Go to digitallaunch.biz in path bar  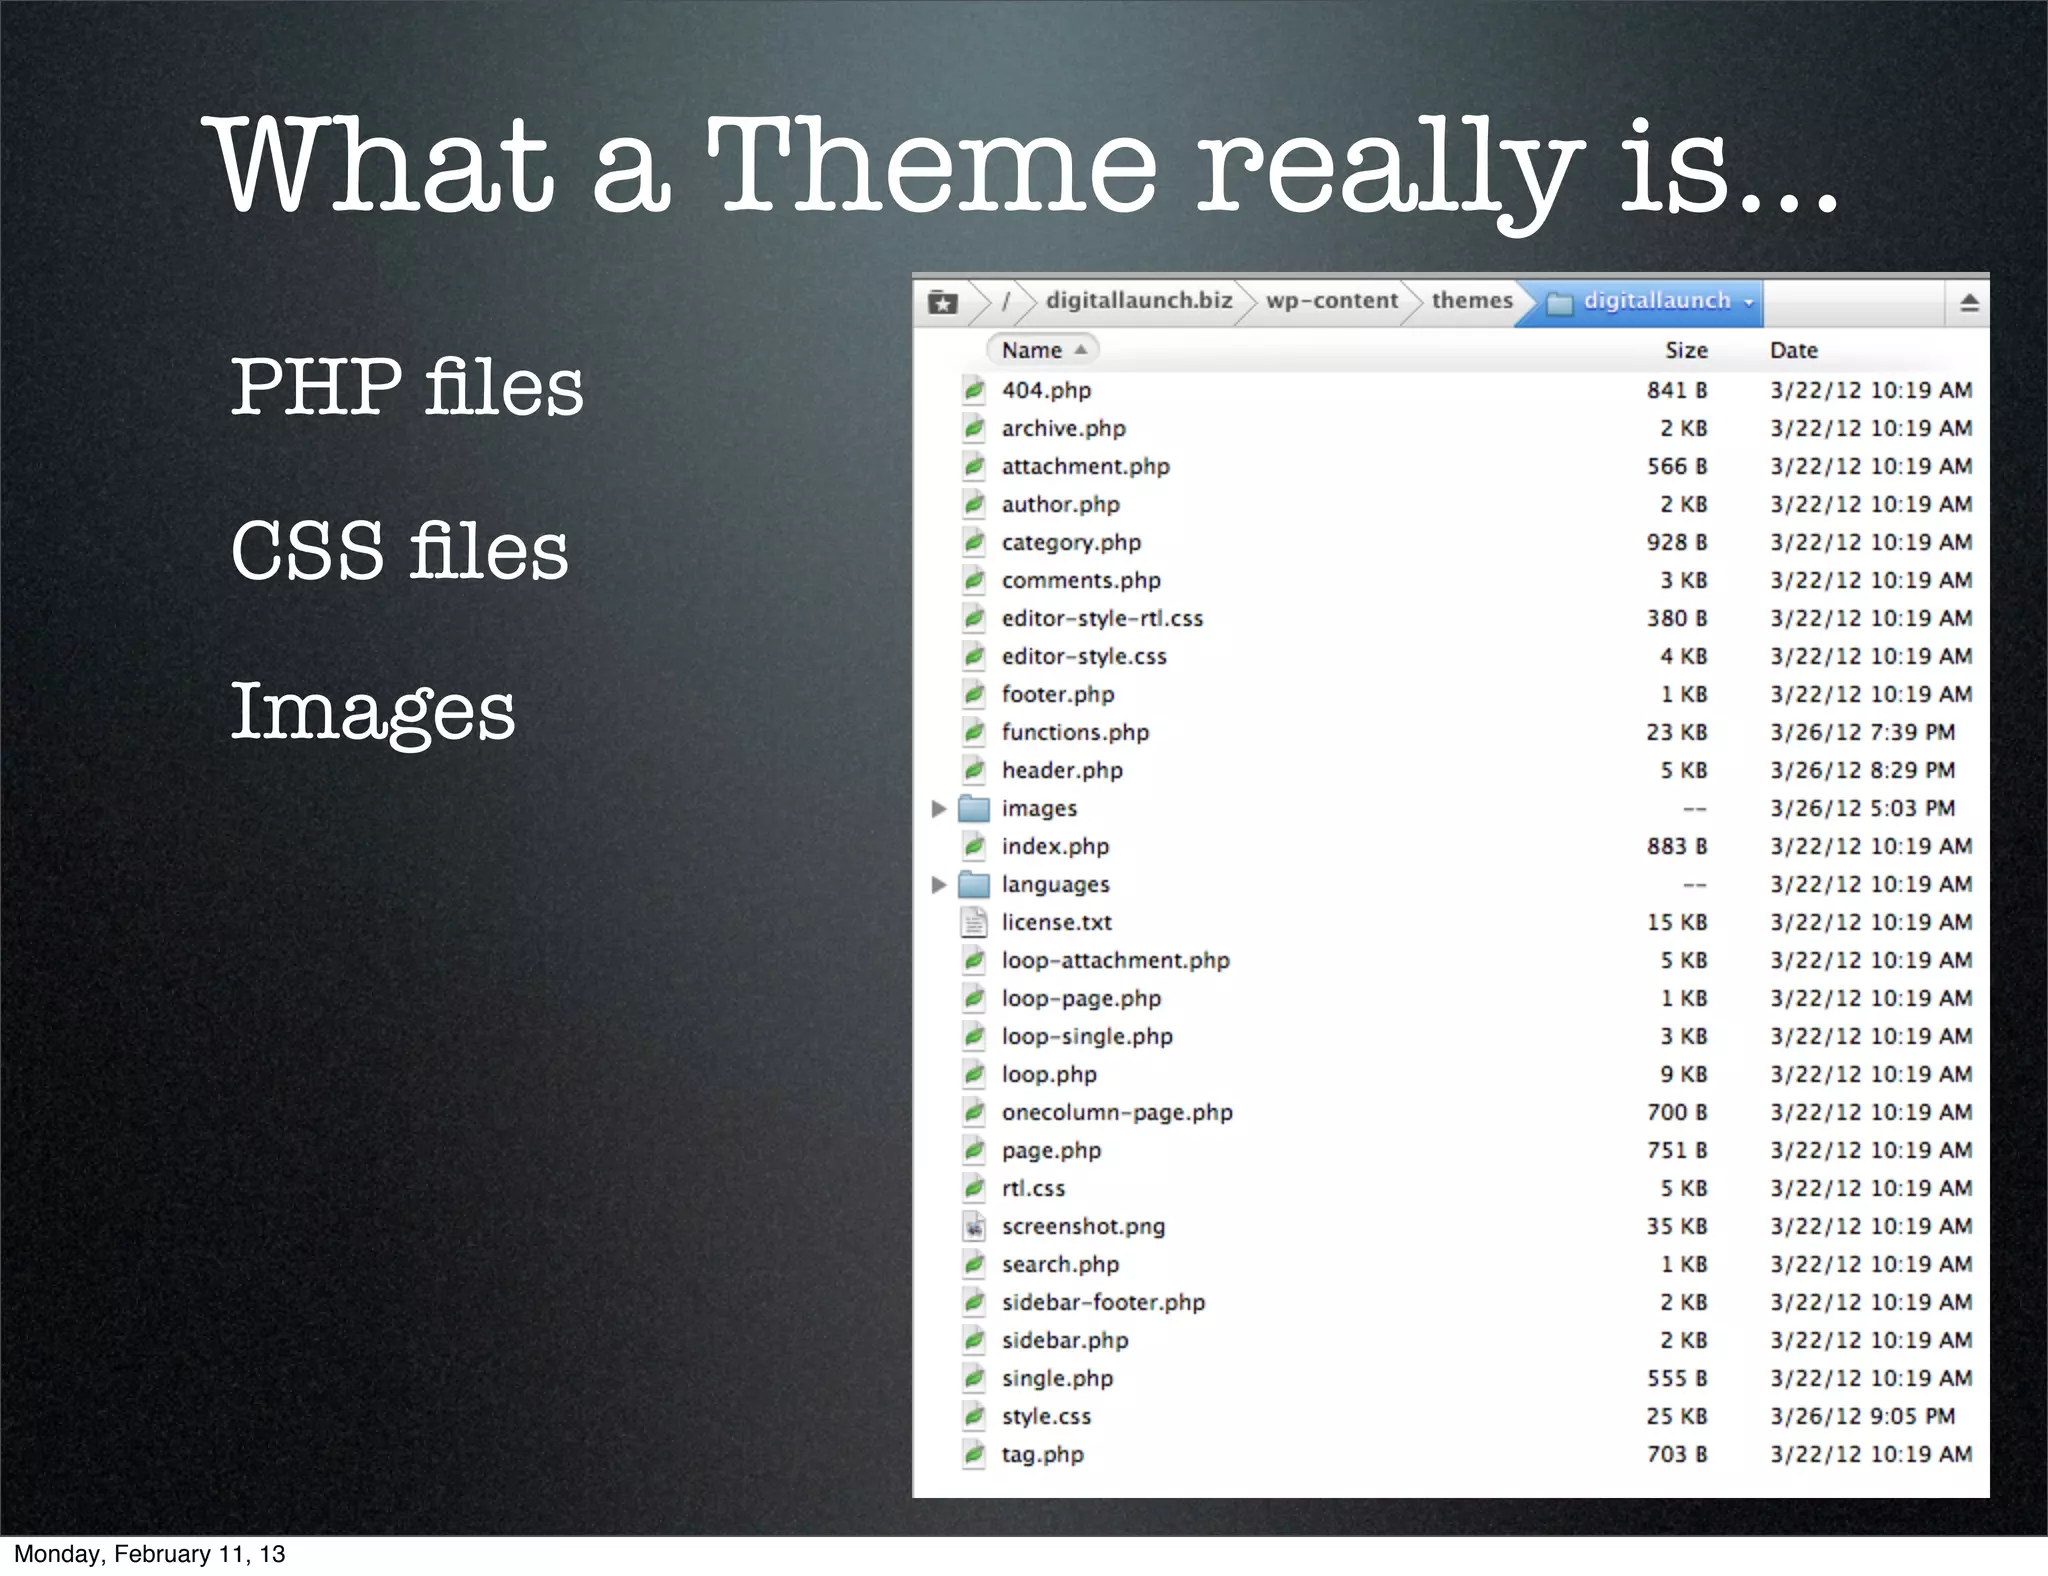point(1139,300)
